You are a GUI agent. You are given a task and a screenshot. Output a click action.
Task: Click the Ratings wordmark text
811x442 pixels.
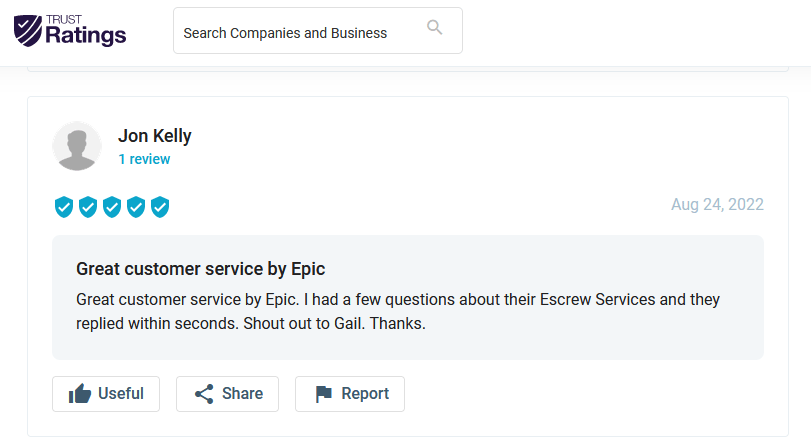[x=86, y=36]
